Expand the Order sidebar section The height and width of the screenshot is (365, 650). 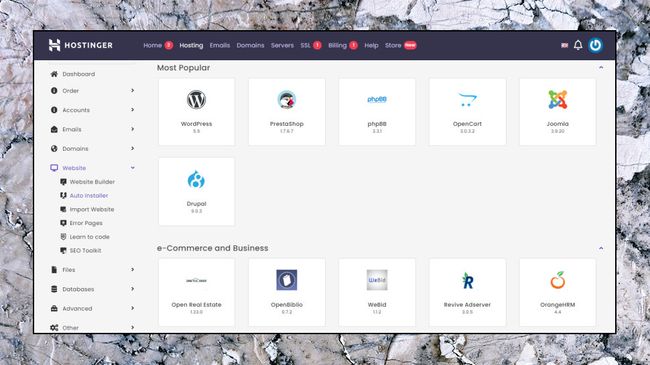(132, 90)
